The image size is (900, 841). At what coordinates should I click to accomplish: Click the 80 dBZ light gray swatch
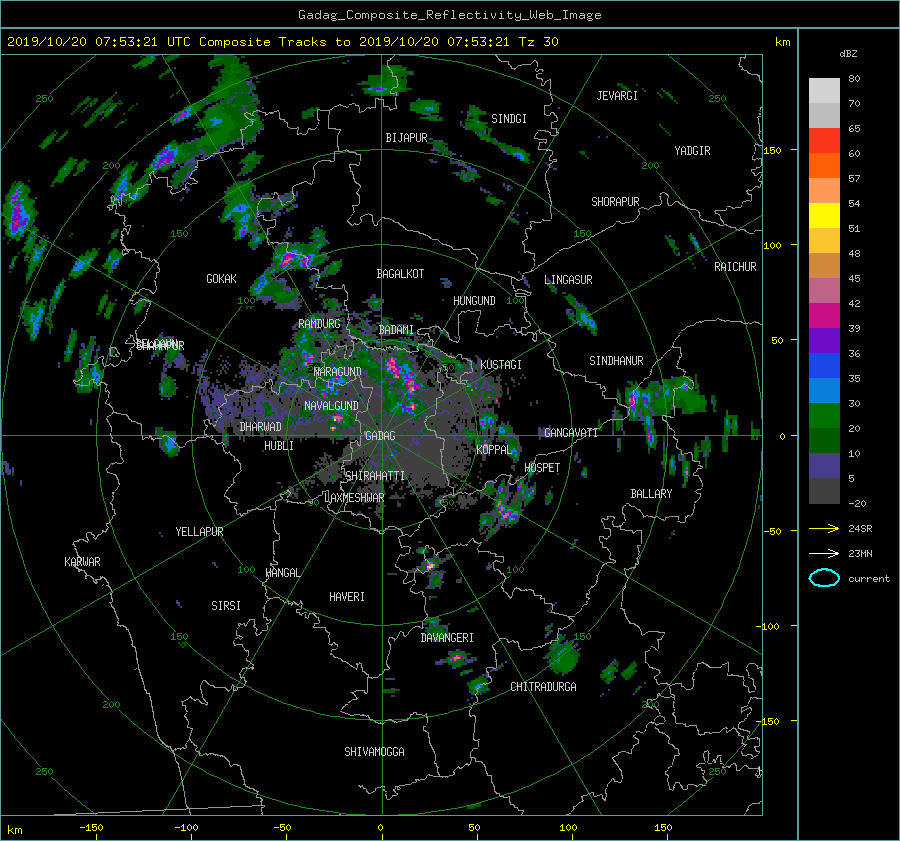pos(824,91)
